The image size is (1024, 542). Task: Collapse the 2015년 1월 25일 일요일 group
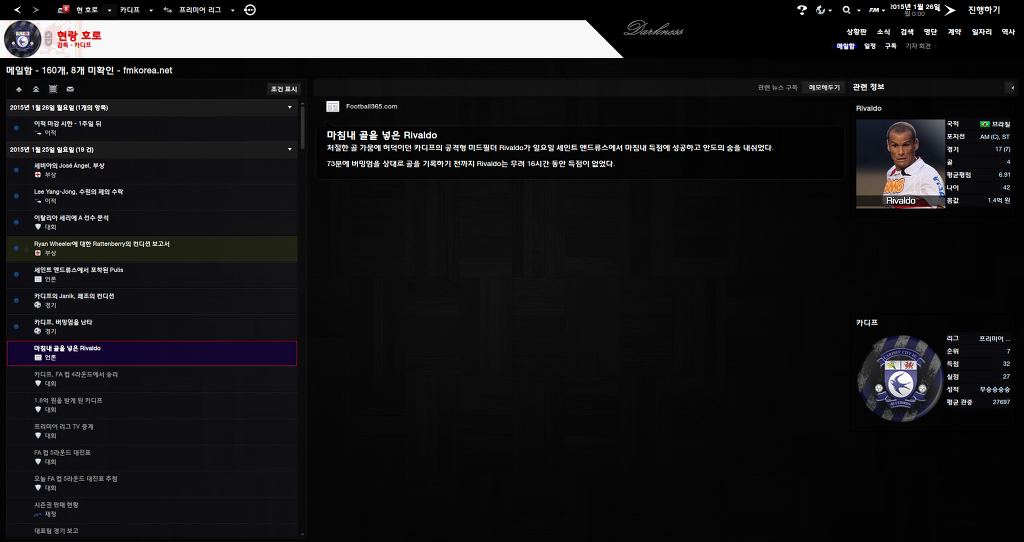point(290,150)
